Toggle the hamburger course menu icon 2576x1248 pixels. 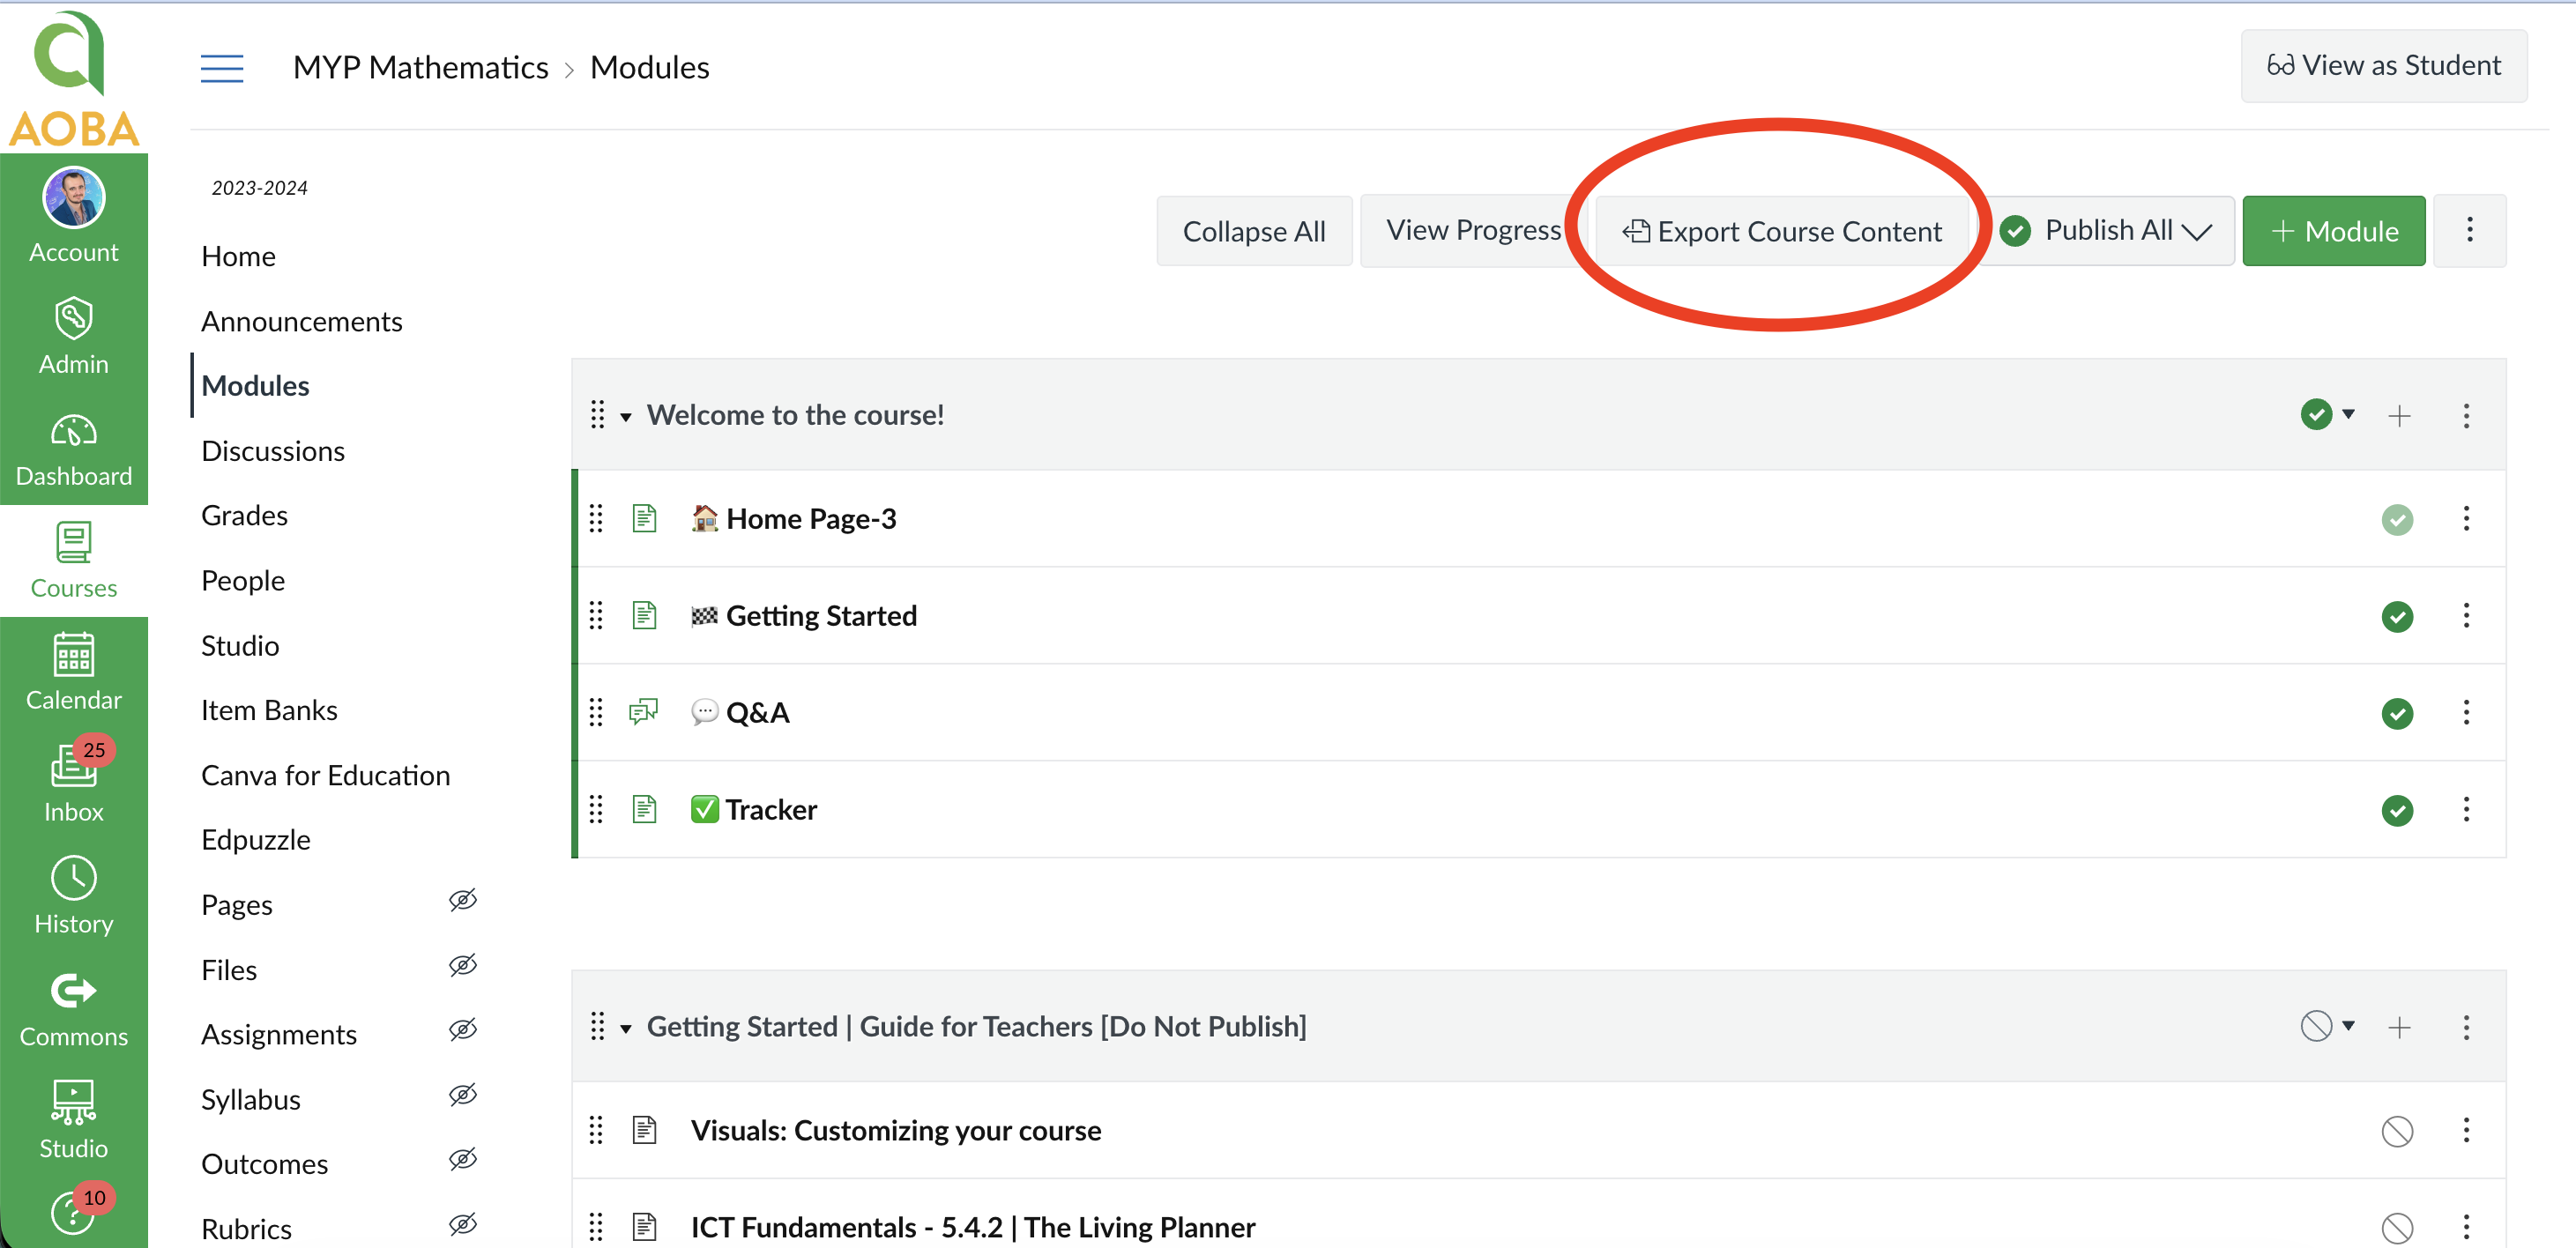(222, 68)
